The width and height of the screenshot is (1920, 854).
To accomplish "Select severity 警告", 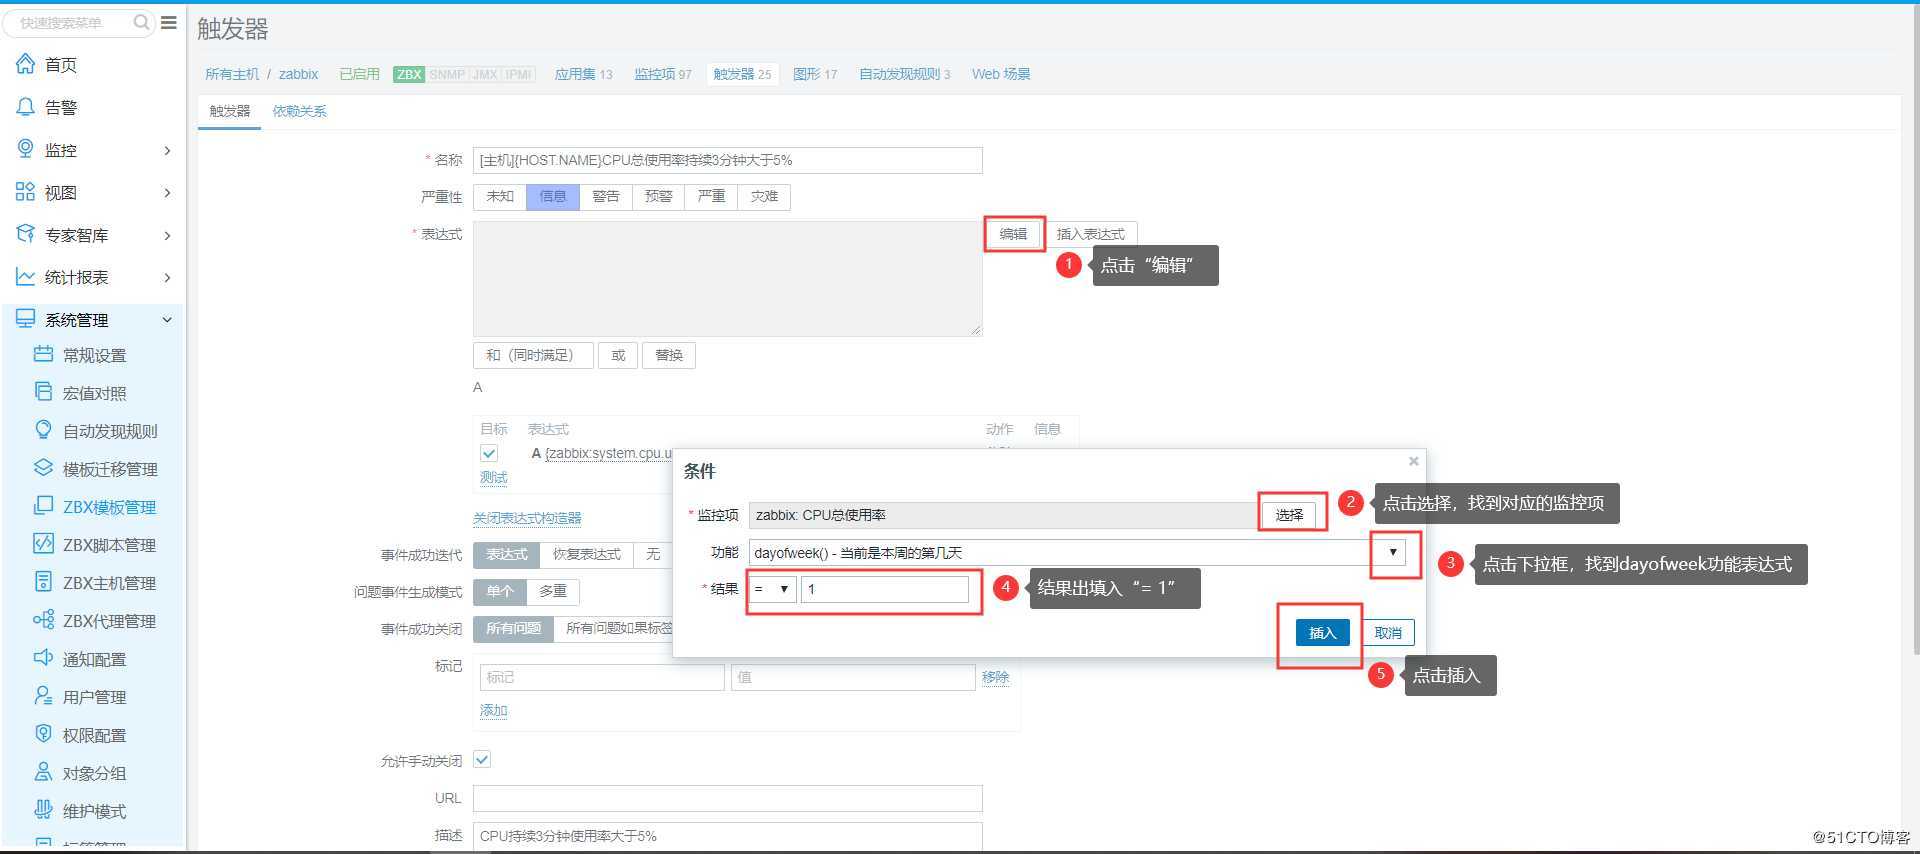I will click(x=606, y=196).
